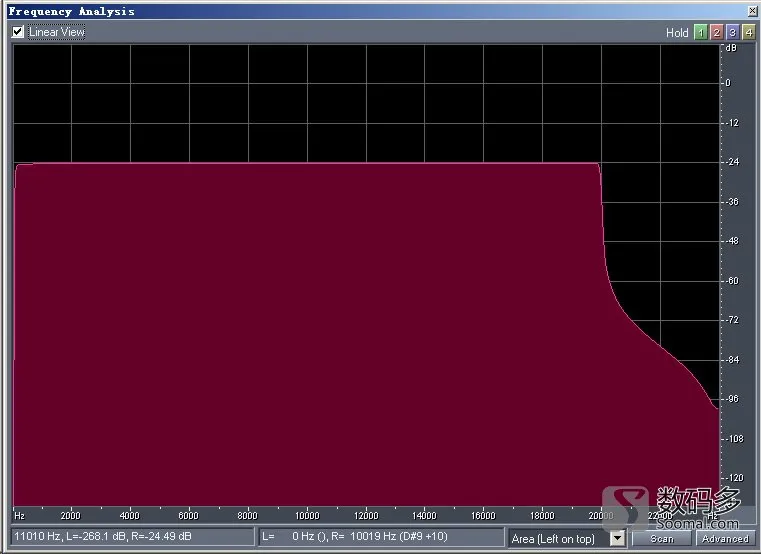The height and width of the screenshot is (554, 761).
Task: Click the 6000 Hz axis label
Action: 189,516
